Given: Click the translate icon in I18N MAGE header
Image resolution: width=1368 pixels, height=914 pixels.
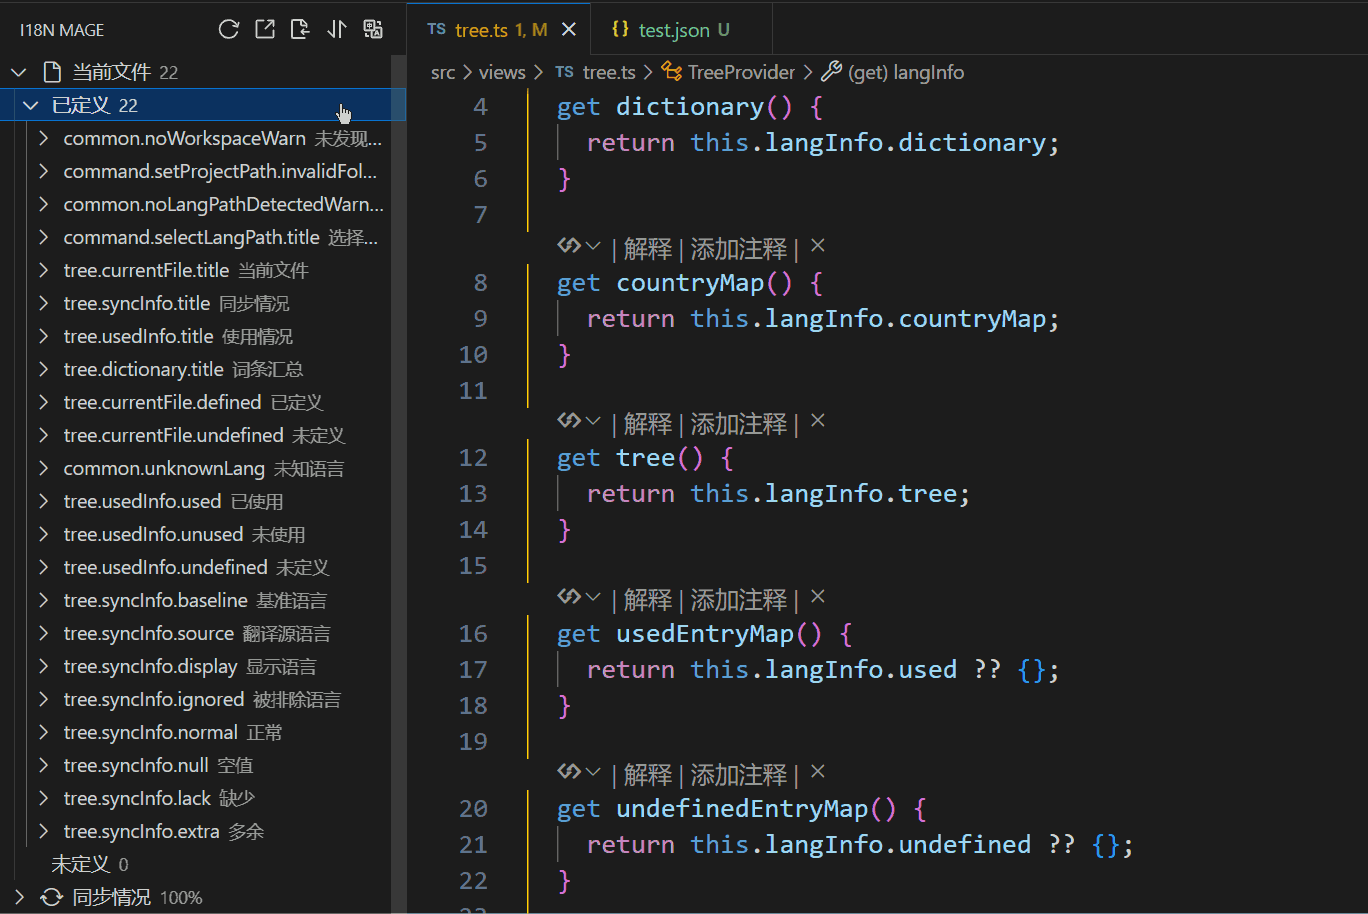Looking at the screenshot, I should pos(373,29).
